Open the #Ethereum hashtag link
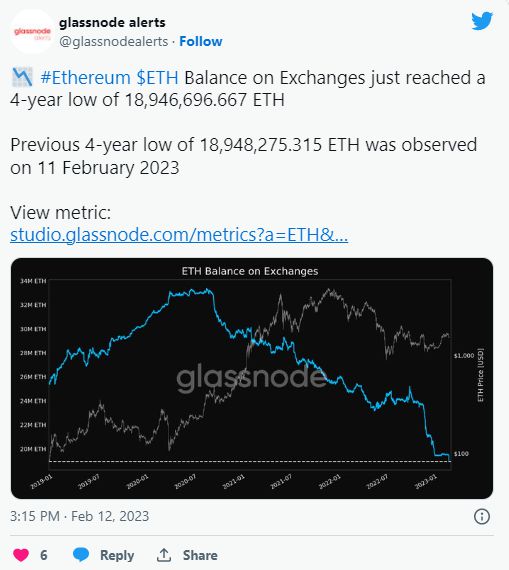The width and height of the screenshot is (509, 570). point(85,78)
